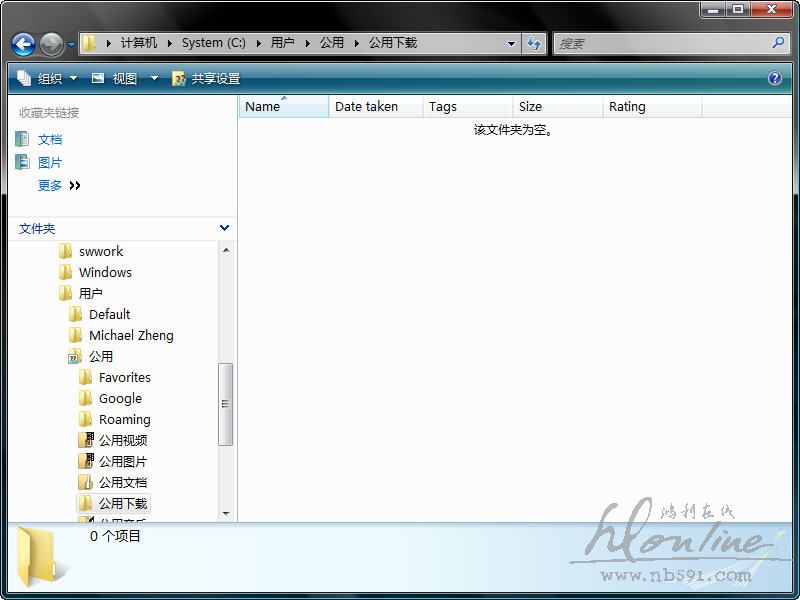The height and width of the screenshot is (600, 800).
Task: Click the Windows folder icon
Action: click(65, 272)
